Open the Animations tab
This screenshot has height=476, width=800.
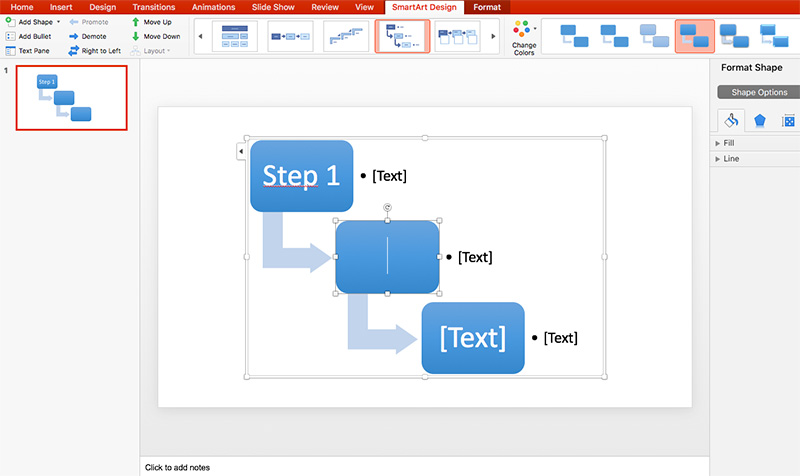(x=213, y=7)
